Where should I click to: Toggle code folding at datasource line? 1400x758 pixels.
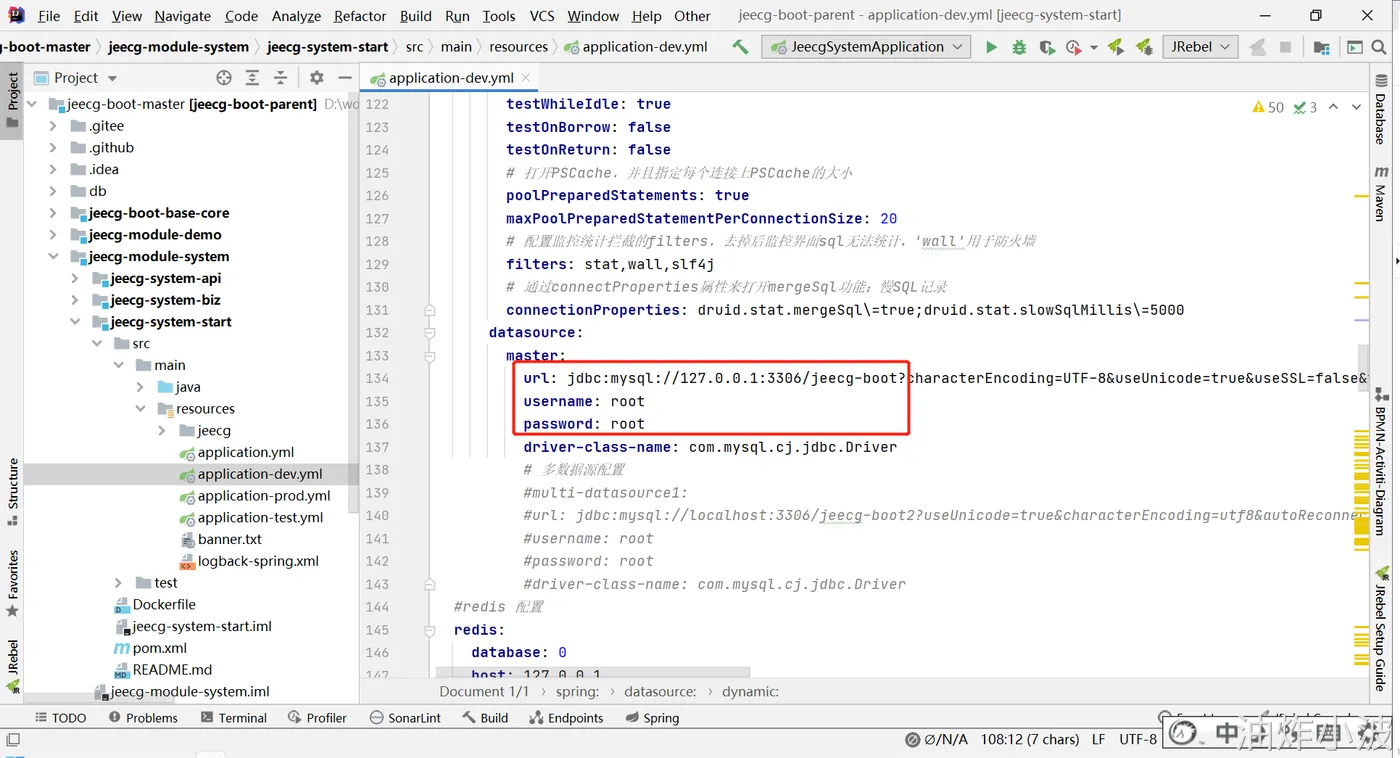pyautogui.click(x=429, y=333)
